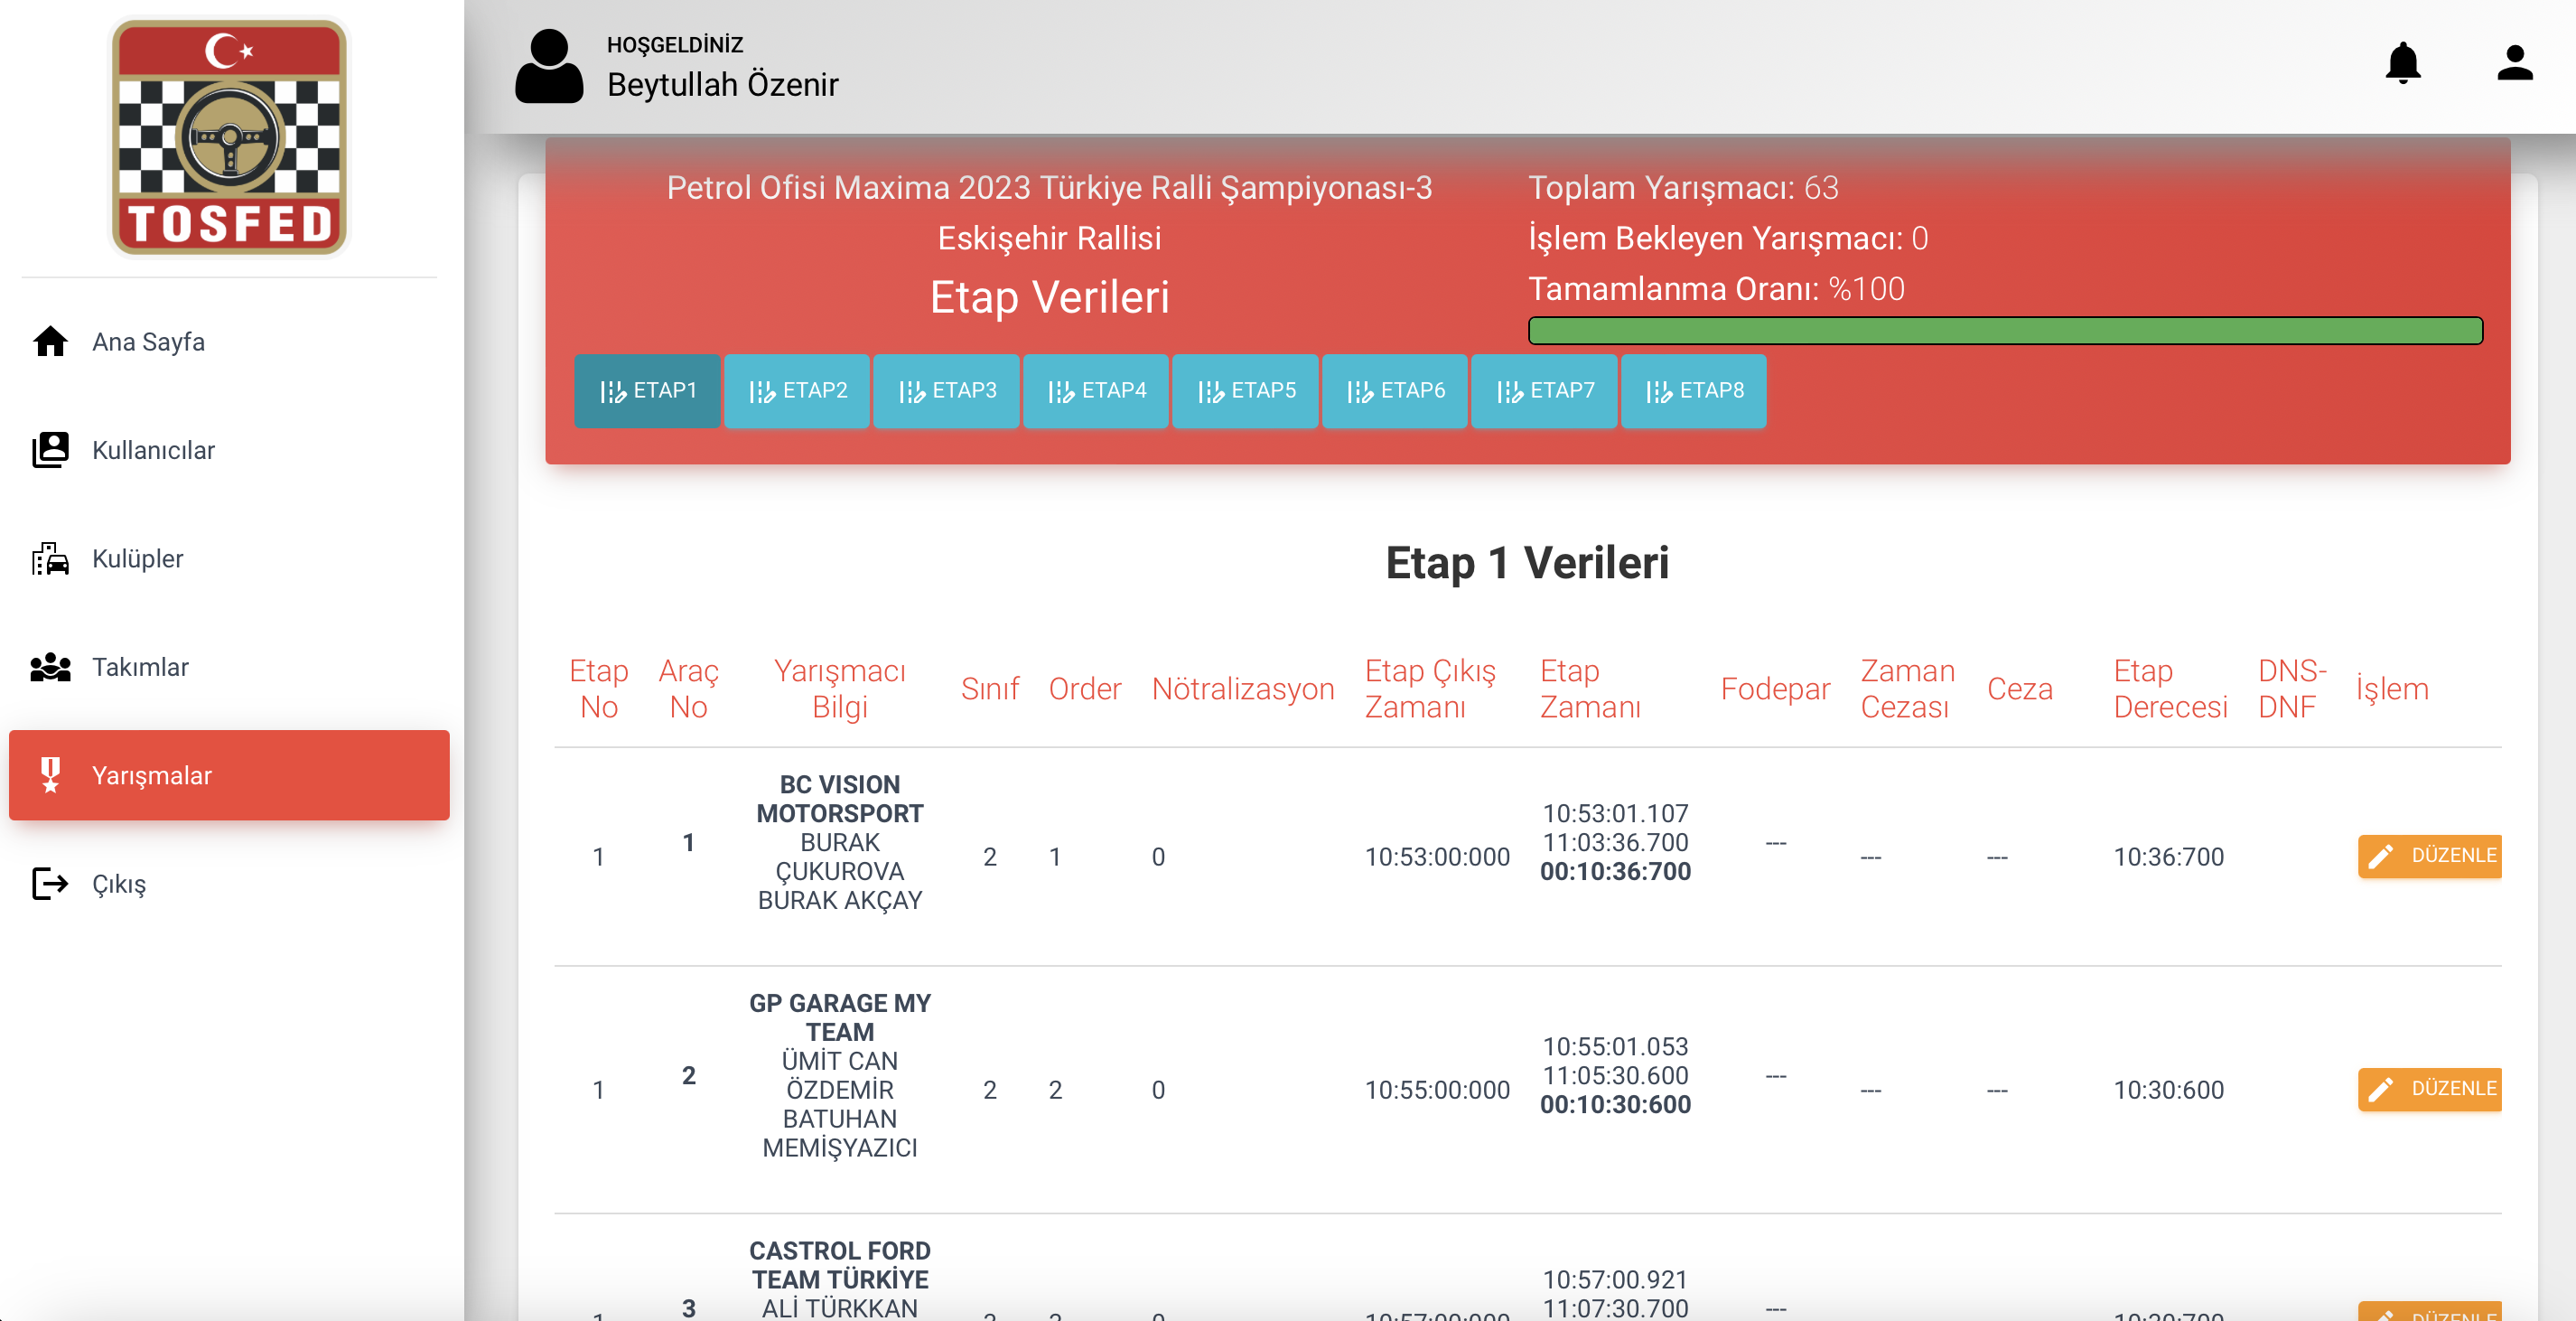Click bold time 00:10:36:700
2576x1321 pixels.
(1615, 871)
